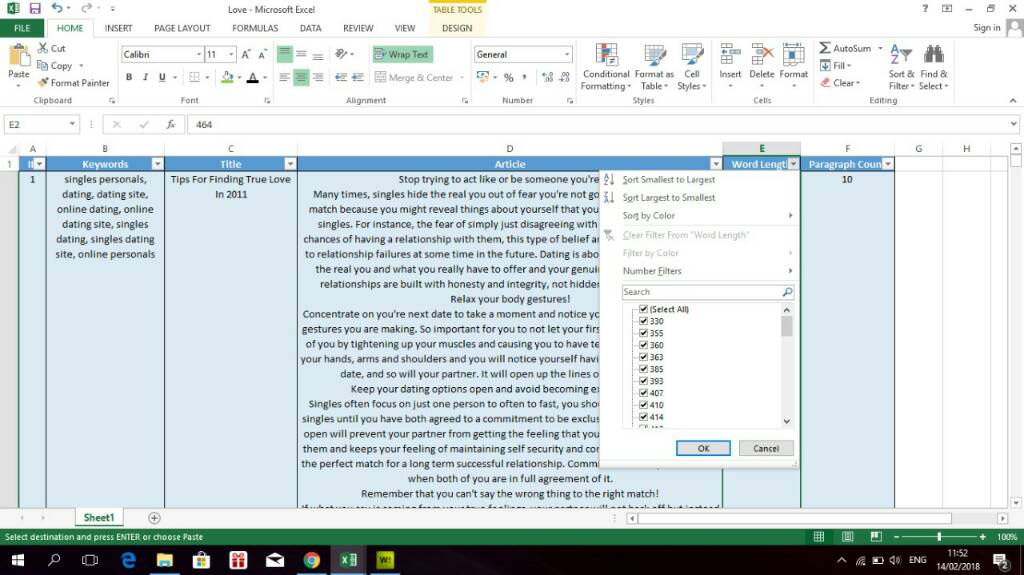Click Sign in link
The image size is (1024, 575).
[987, 27]
